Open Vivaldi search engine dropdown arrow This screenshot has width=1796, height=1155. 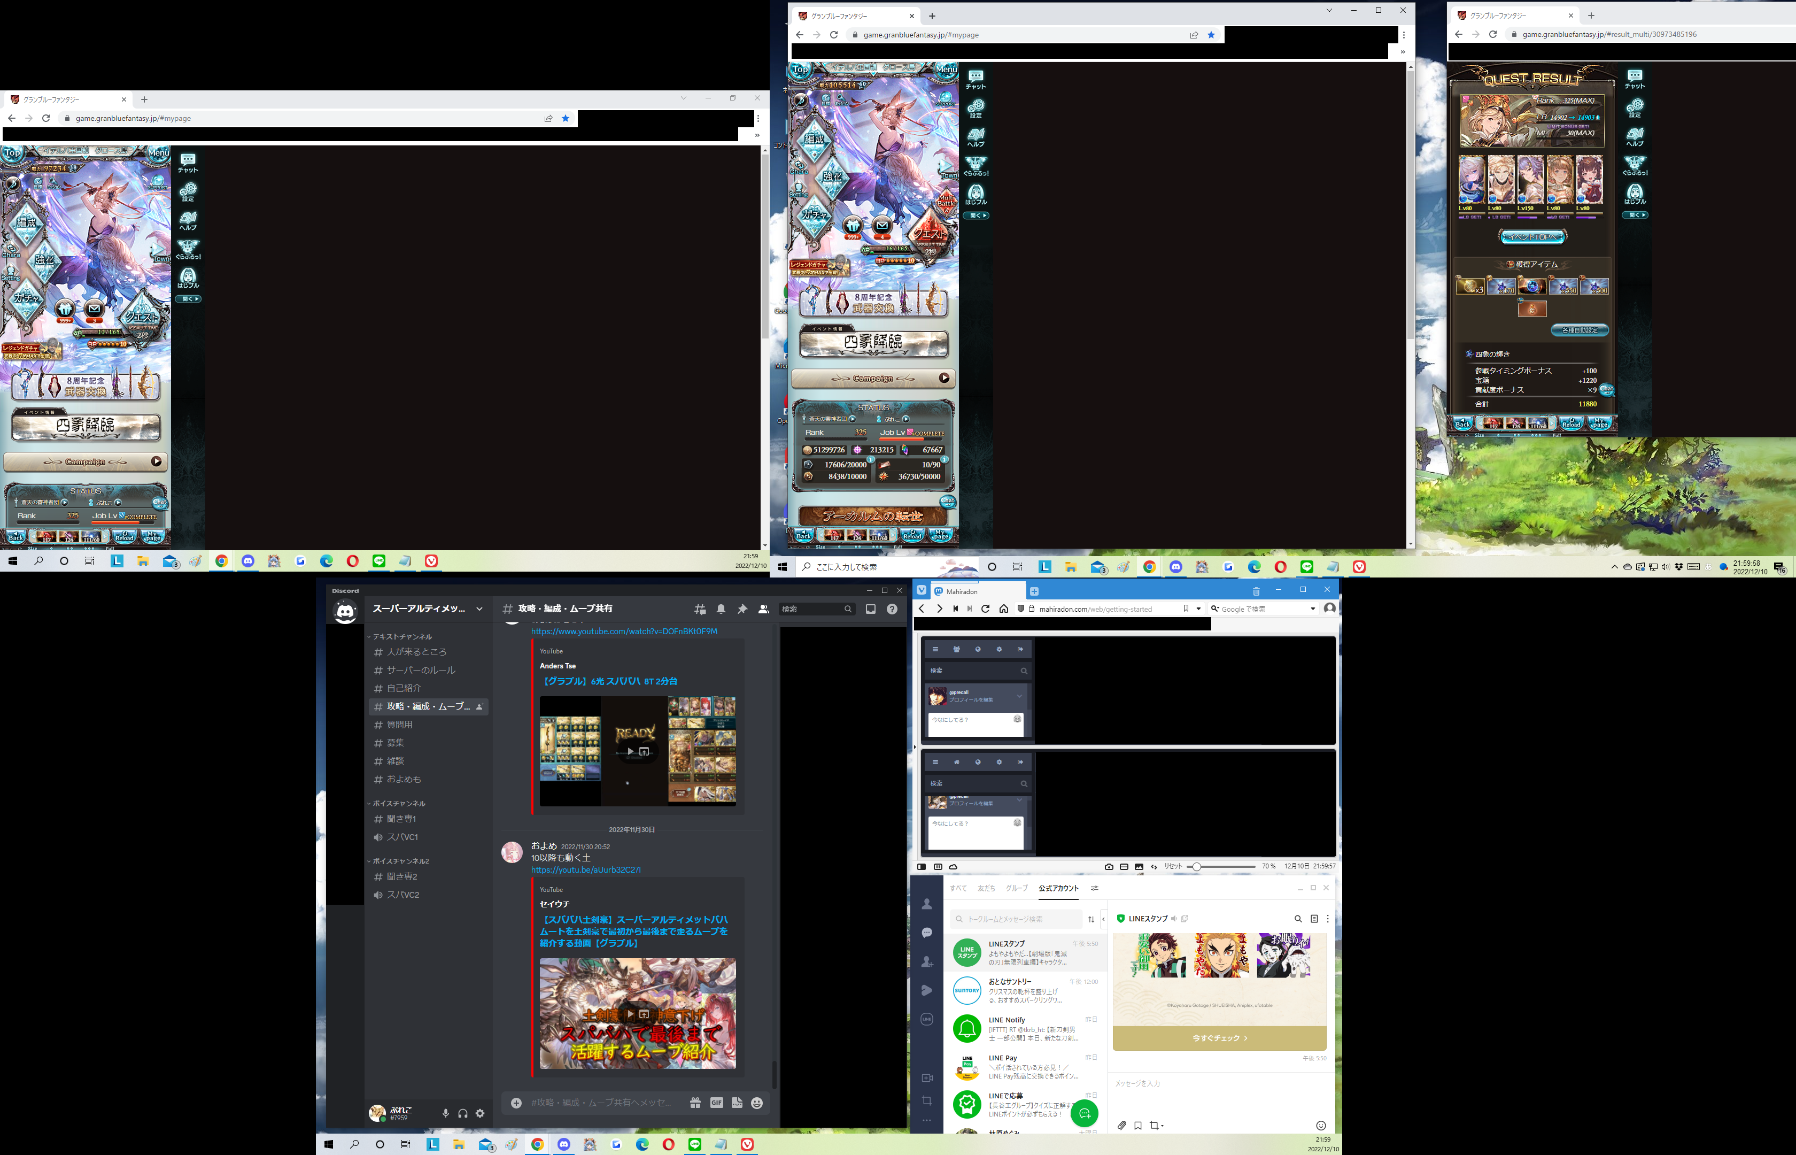point(1313,608)
